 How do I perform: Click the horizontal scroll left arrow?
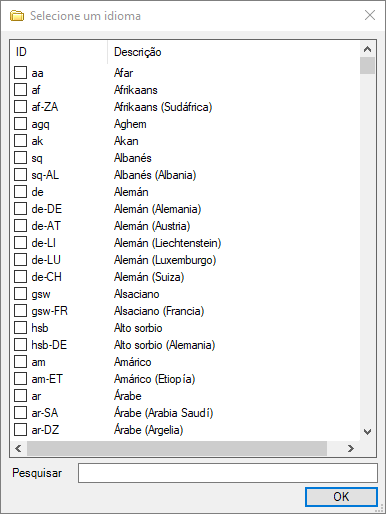(x=19, y=449)
